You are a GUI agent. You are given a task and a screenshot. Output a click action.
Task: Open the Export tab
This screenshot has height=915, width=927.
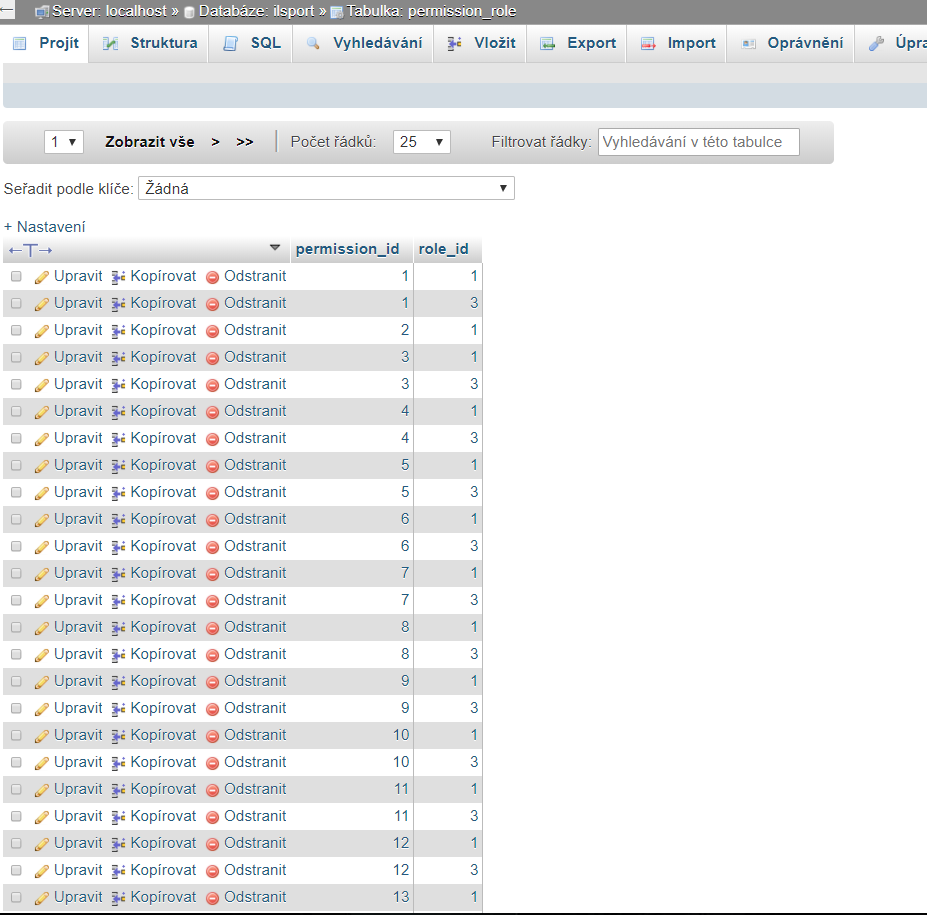point(576,43)
